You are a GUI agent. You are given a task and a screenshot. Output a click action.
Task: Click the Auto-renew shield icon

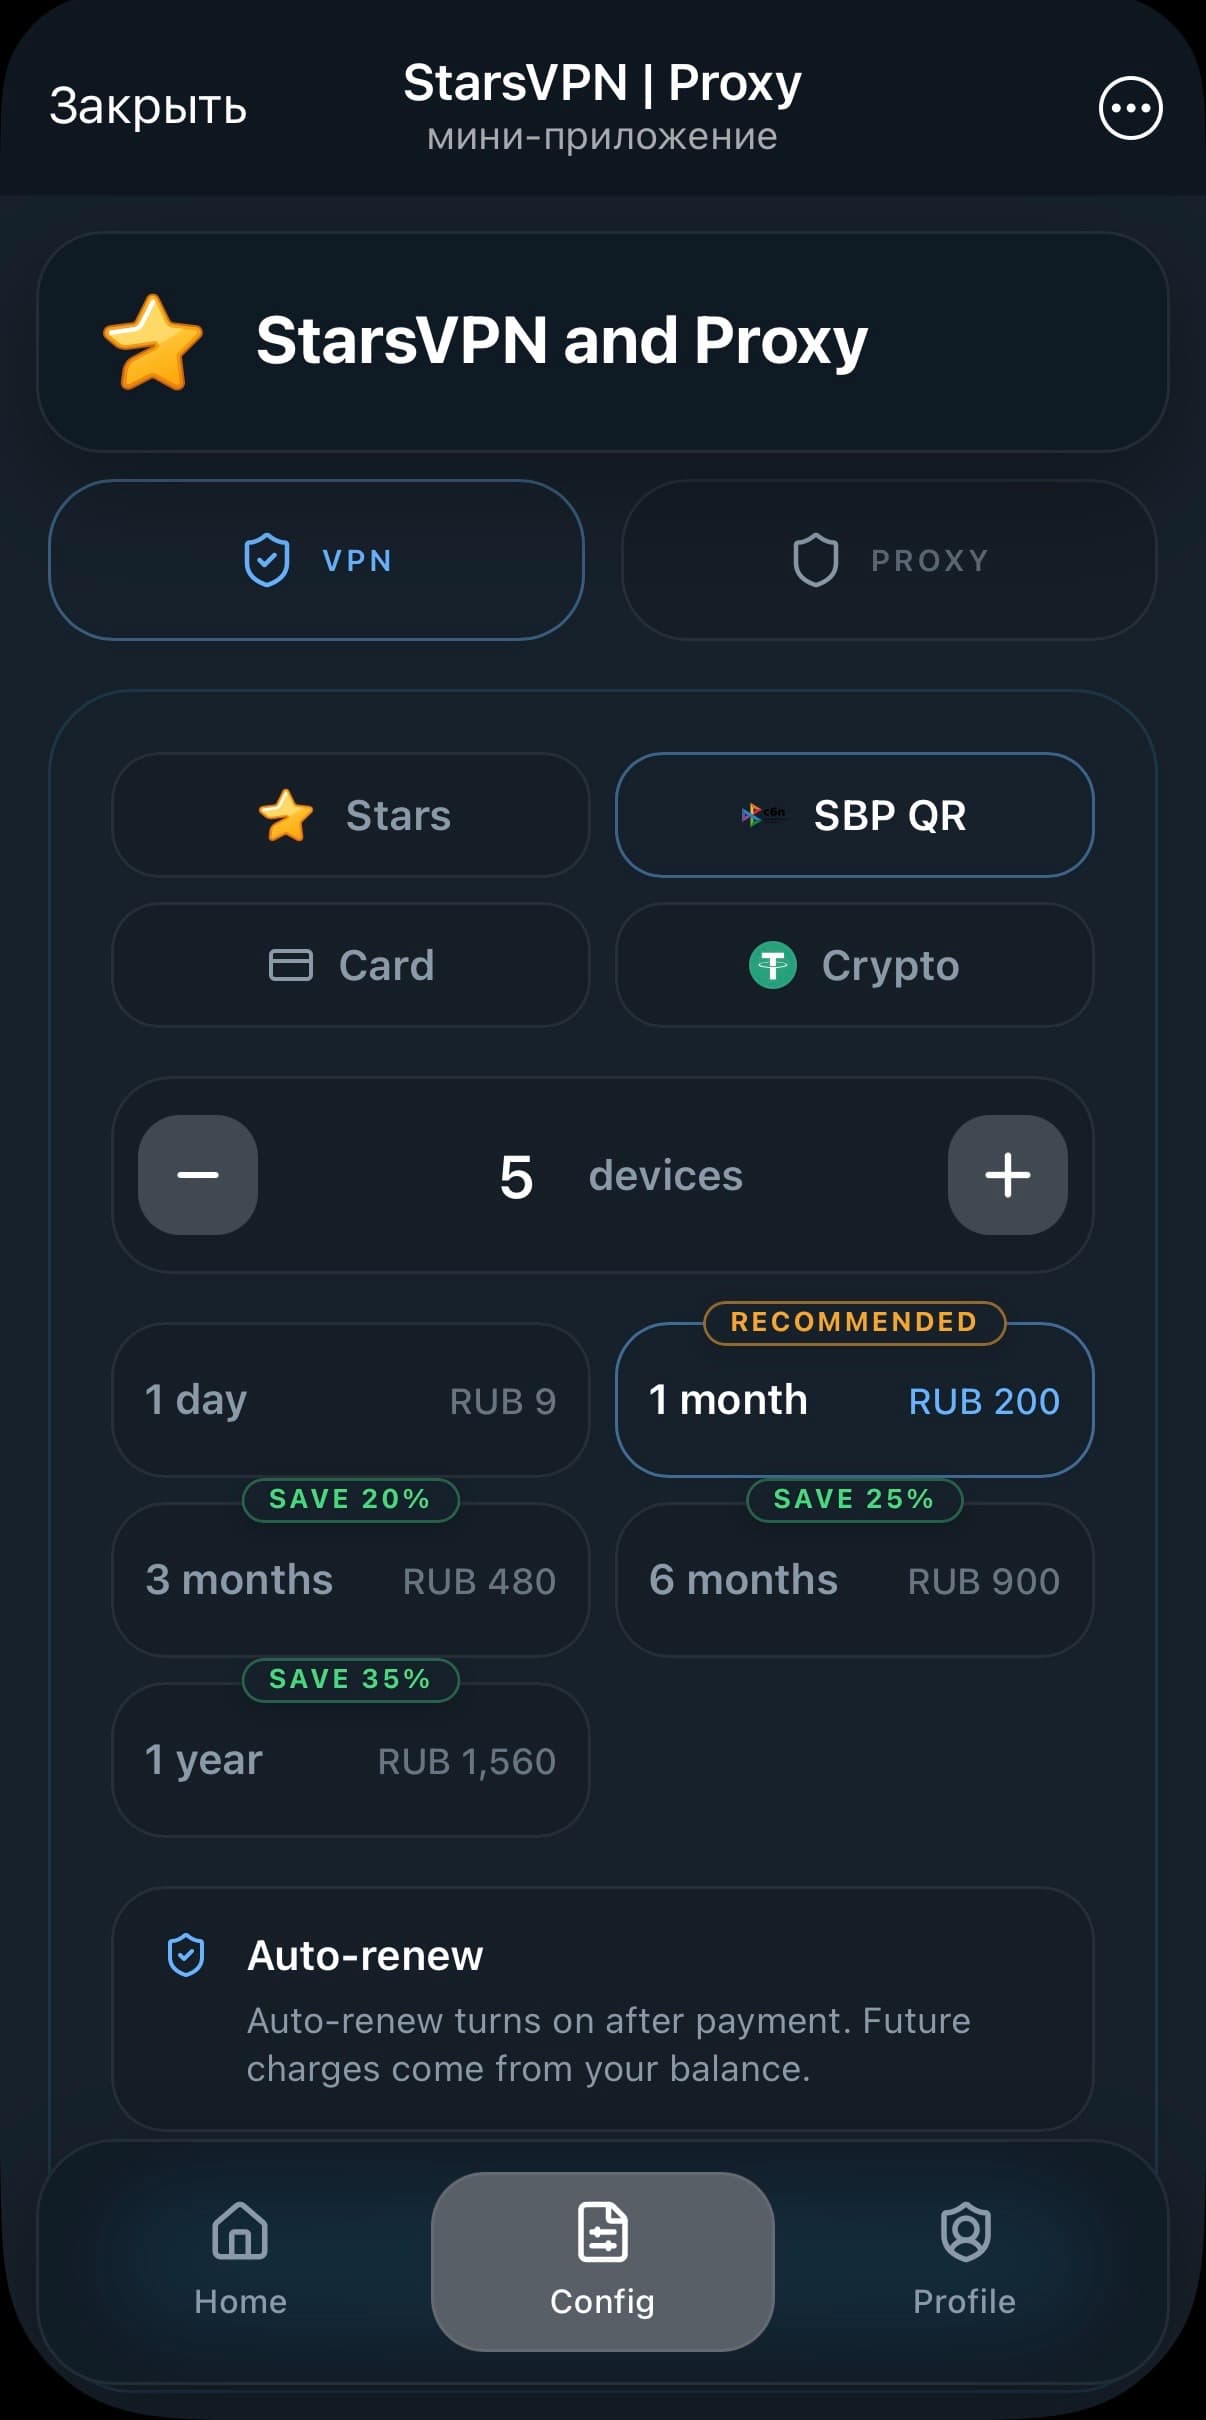tap(186, 1955)
